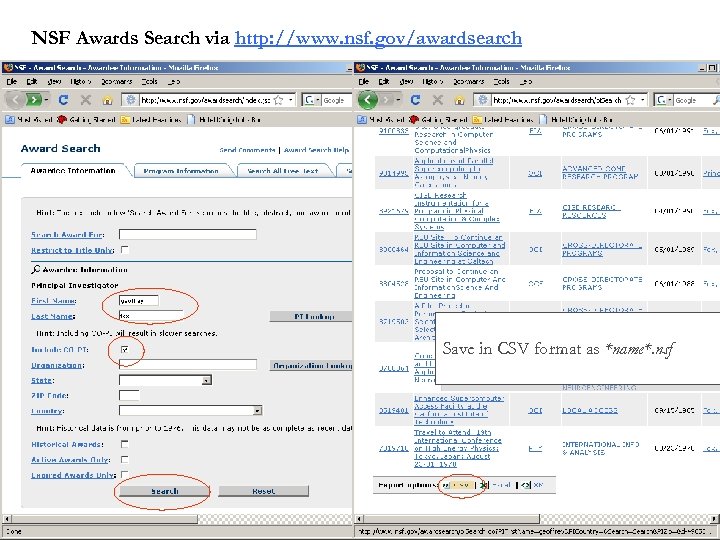Click the Forward arrow in right Firefox window
This screenshot has height=540, width=720.
coord(386,100)
